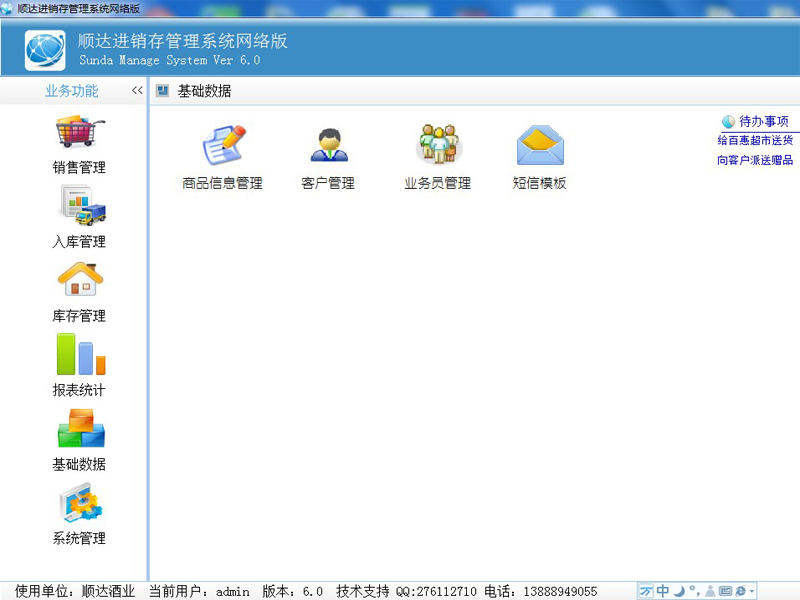The image size is (800, 600).
Task: Collapse the 业务功能 sidebar with double chevron
Action: click(137, 91)
